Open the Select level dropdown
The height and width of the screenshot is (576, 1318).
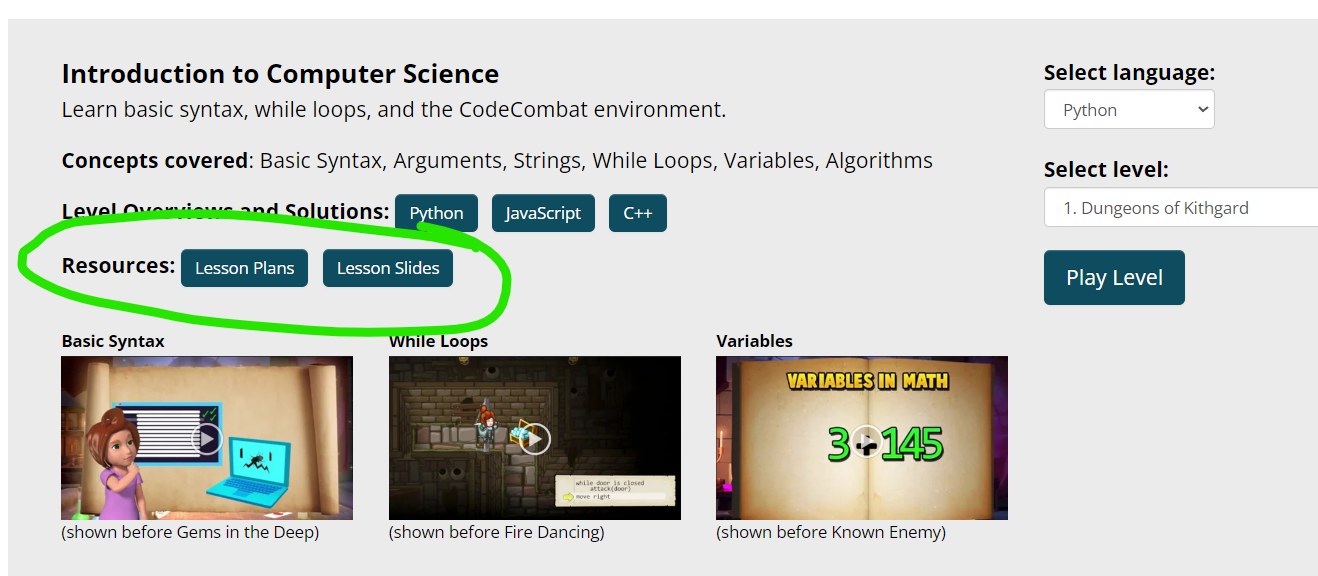click(x=1181, y=208)
